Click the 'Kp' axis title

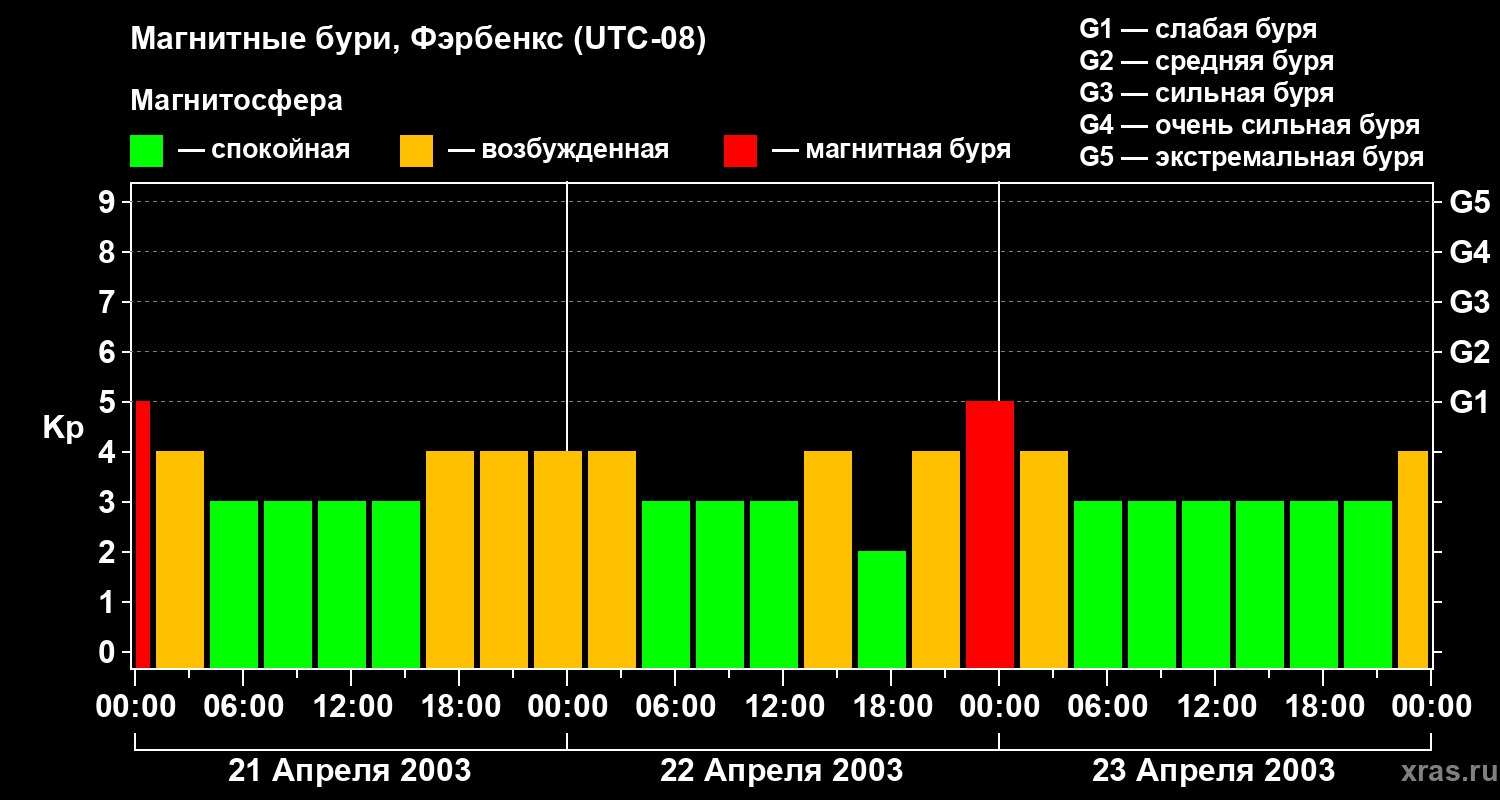[63, 428]
